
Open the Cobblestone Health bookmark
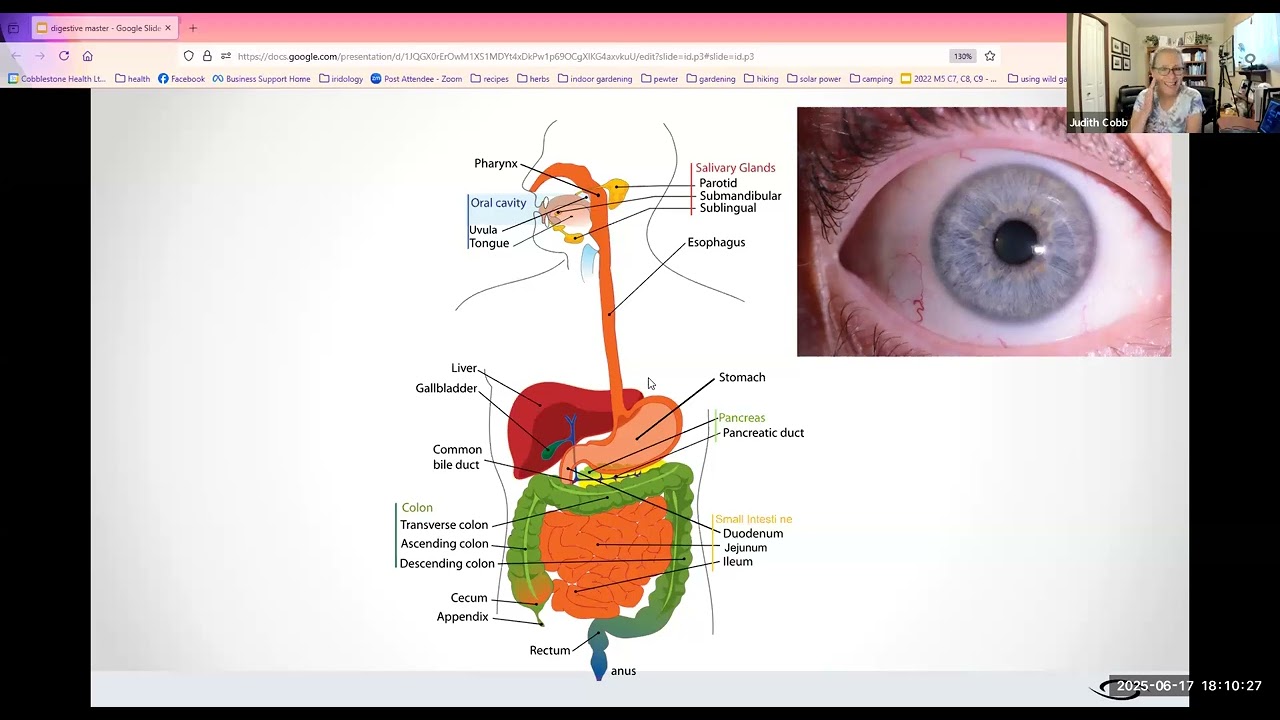57,79
